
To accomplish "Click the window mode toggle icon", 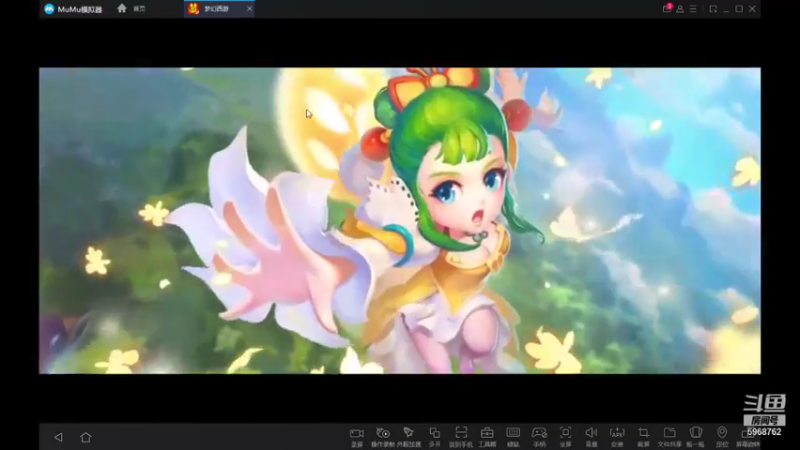I will (713, 9).
